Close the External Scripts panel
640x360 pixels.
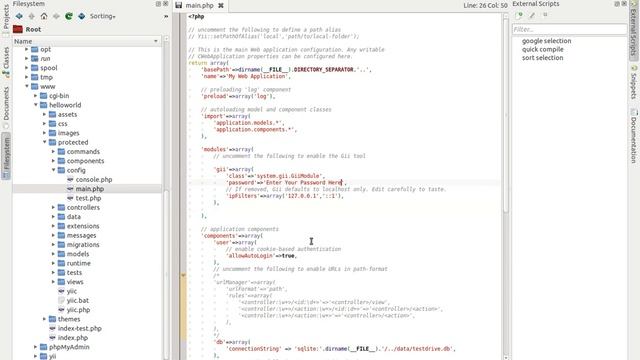click(x=624, y=4)
